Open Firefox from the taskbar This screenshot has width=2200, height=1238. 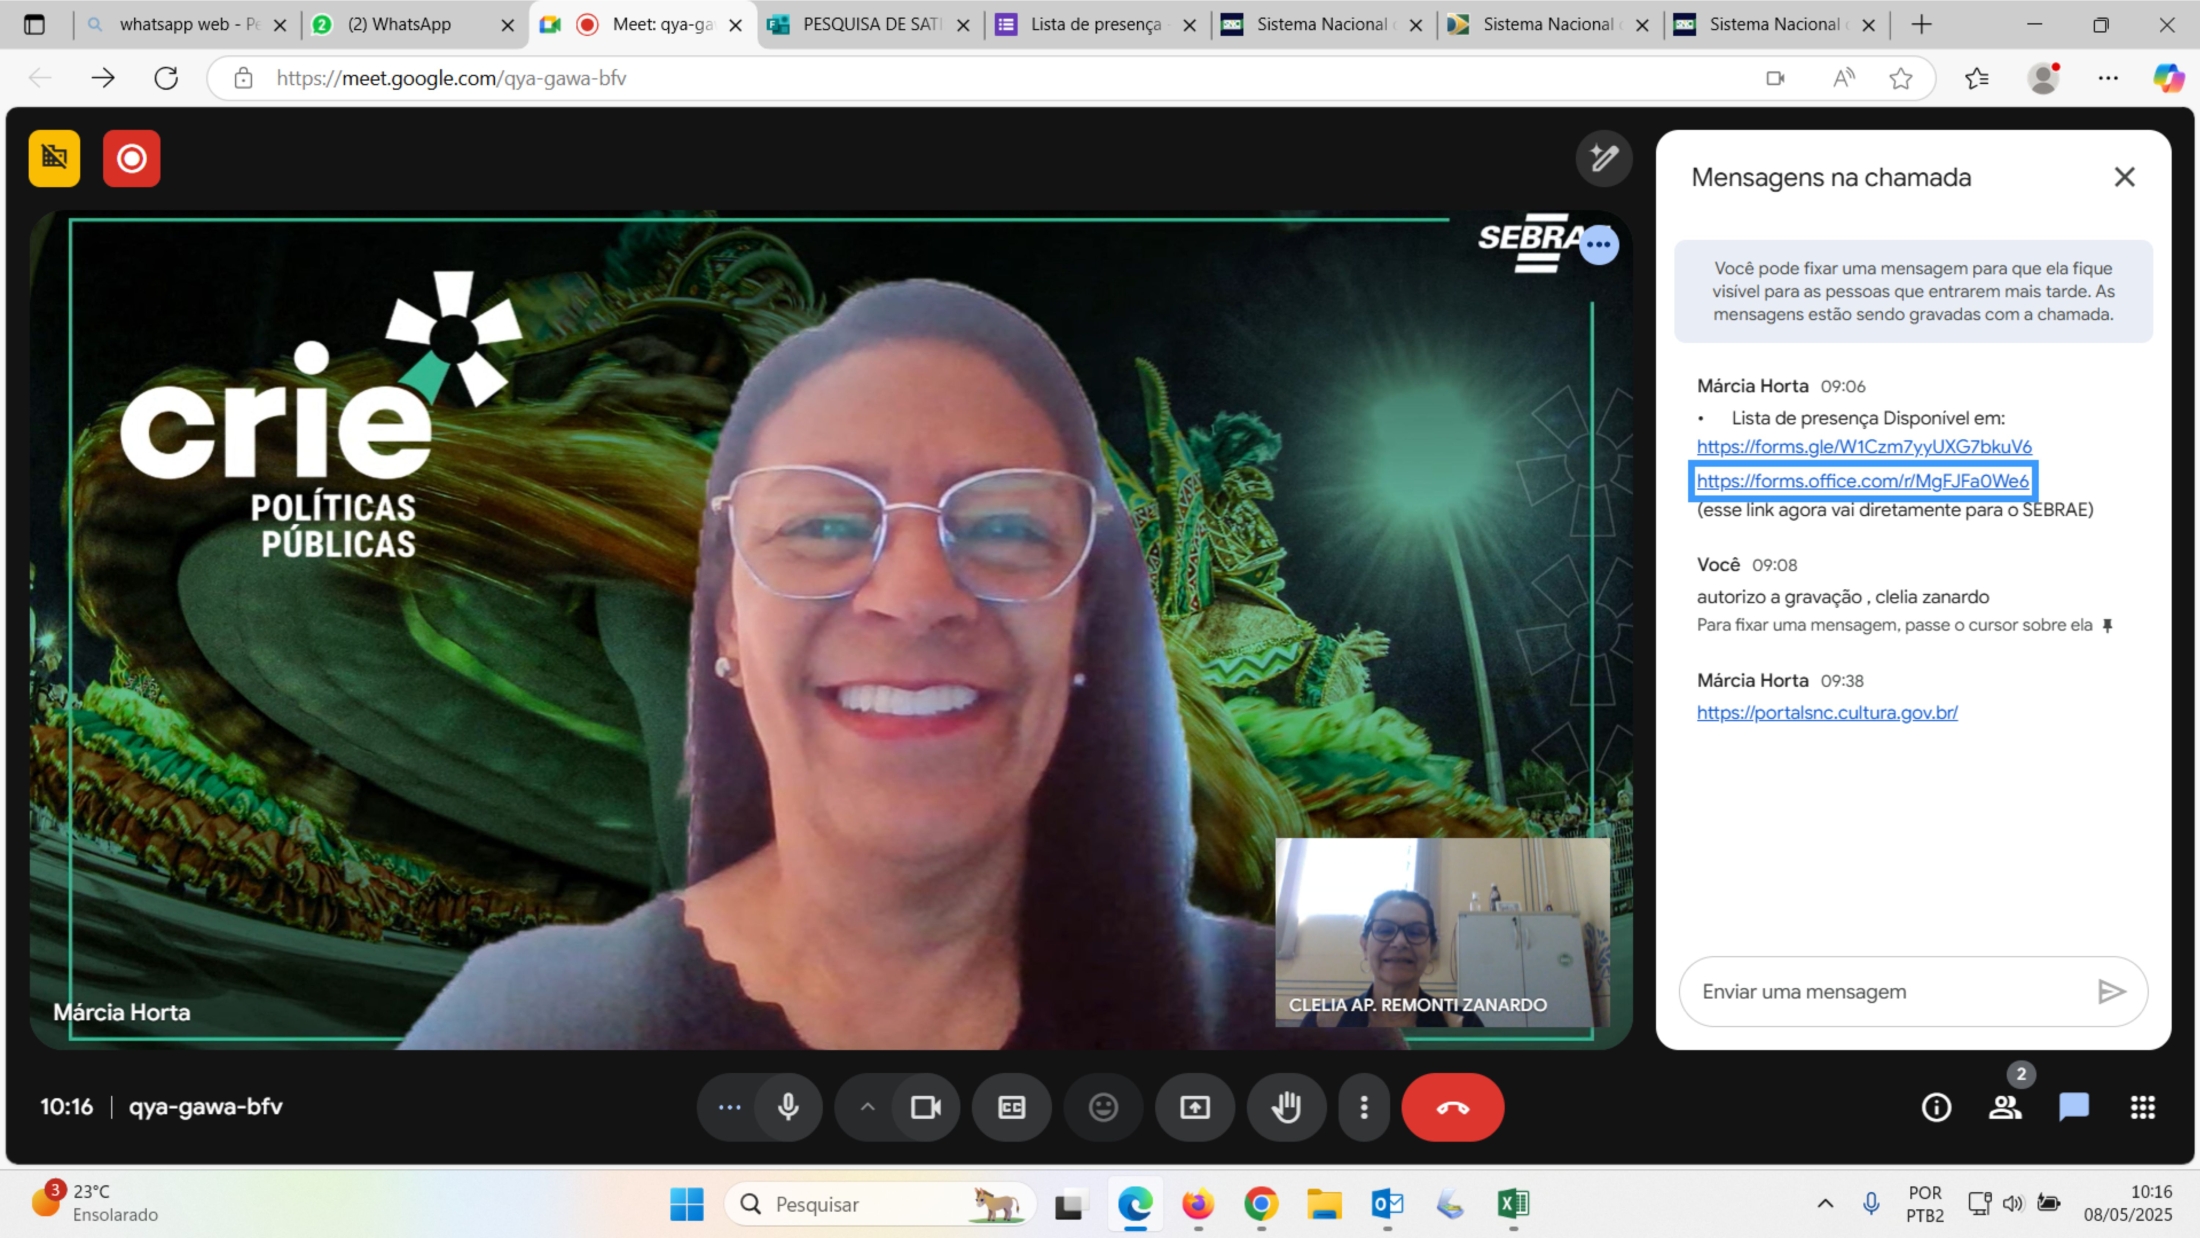point(1197,1204)
